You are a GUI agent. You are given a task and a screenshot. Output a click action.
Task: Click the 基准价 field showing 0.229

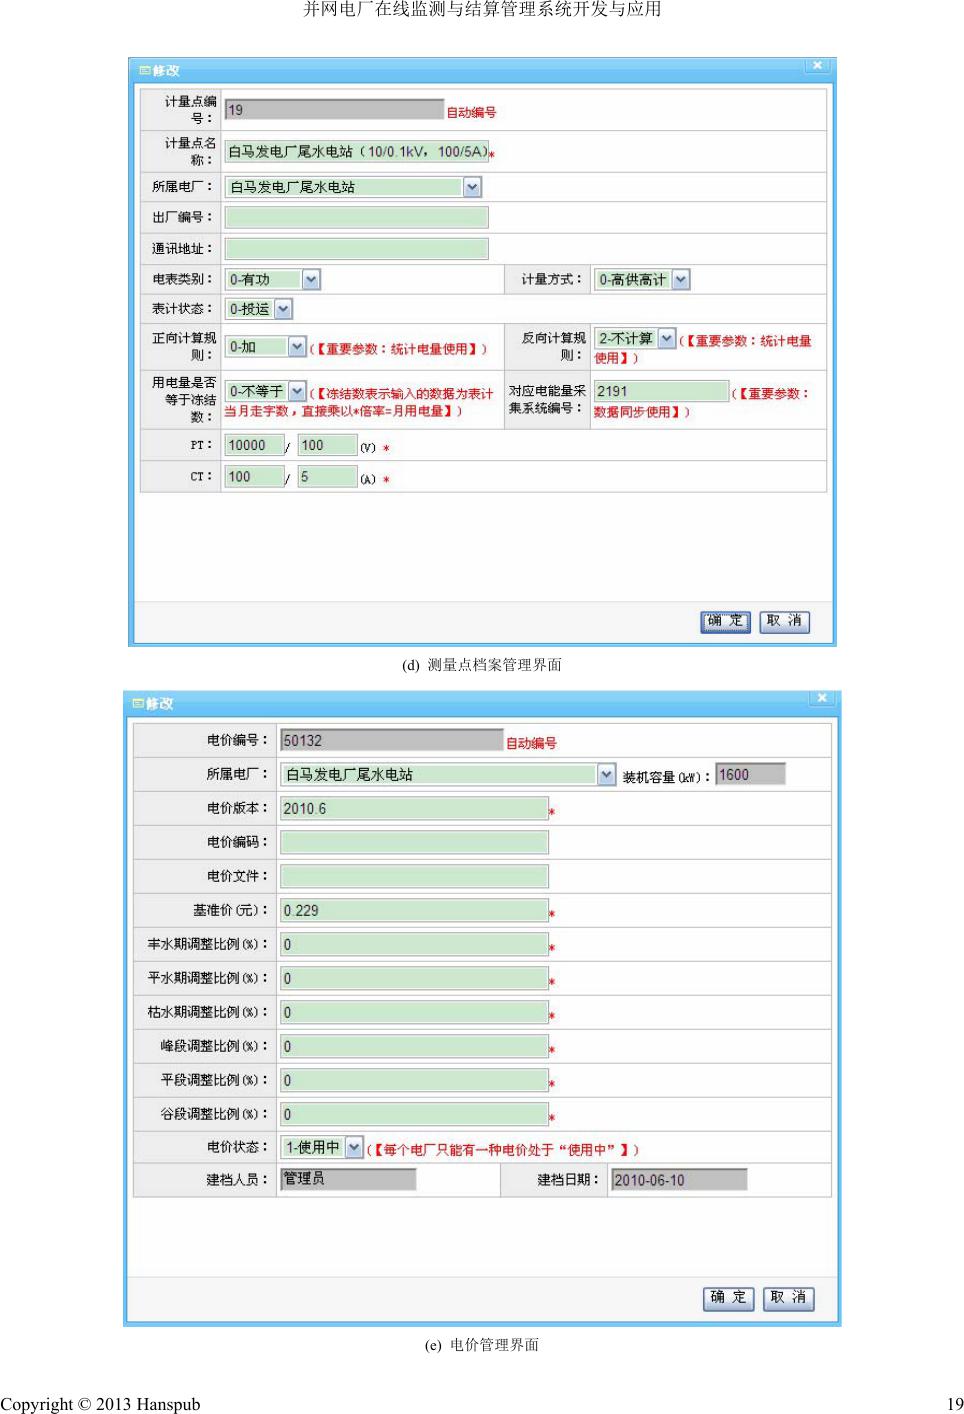(414, 911)
